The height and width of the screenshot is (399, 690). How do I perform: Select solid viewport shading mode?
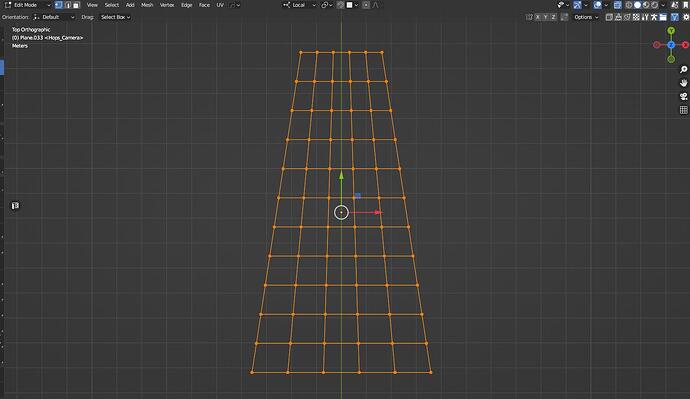point(637,5)
